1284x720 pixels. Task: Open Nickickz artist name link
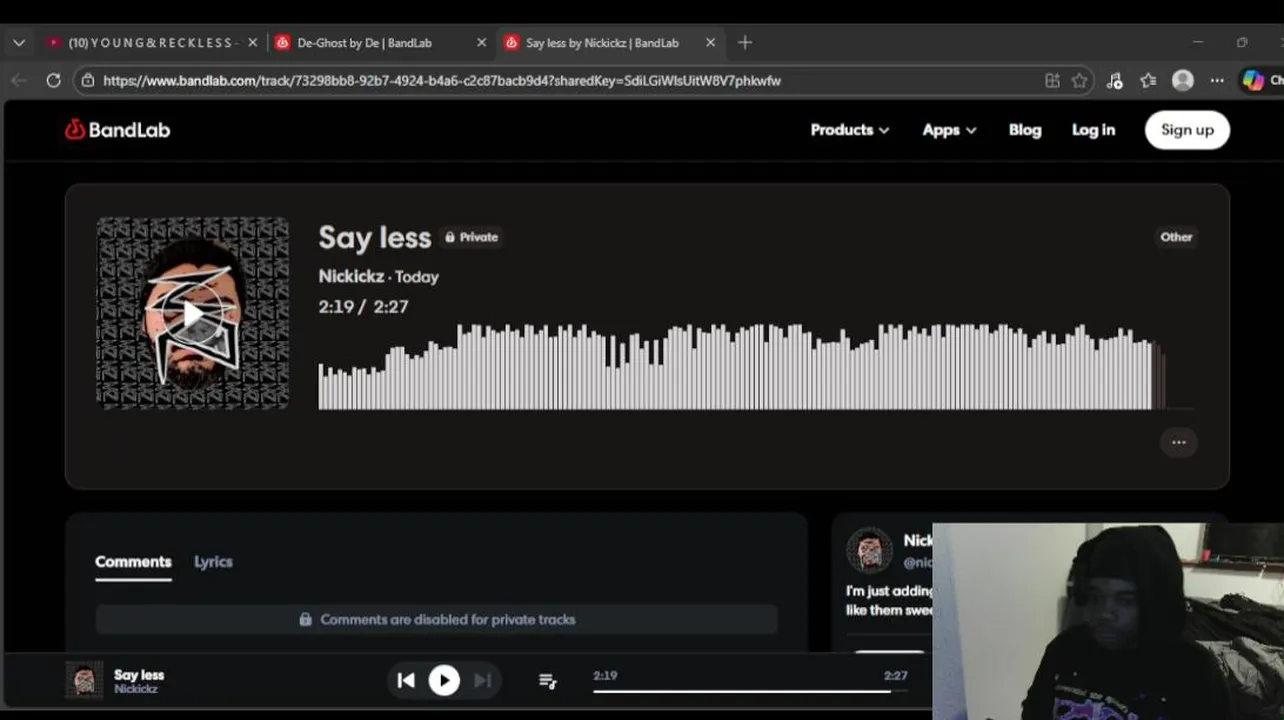[351, 276]
